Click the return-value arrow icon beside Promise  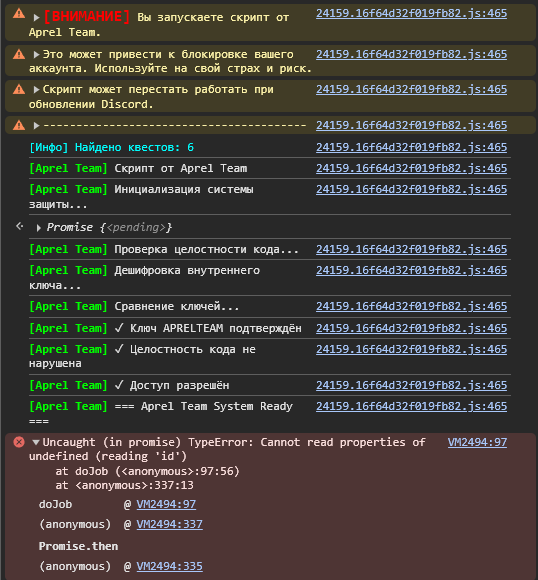pyautogui.click(x=20, y=226)
